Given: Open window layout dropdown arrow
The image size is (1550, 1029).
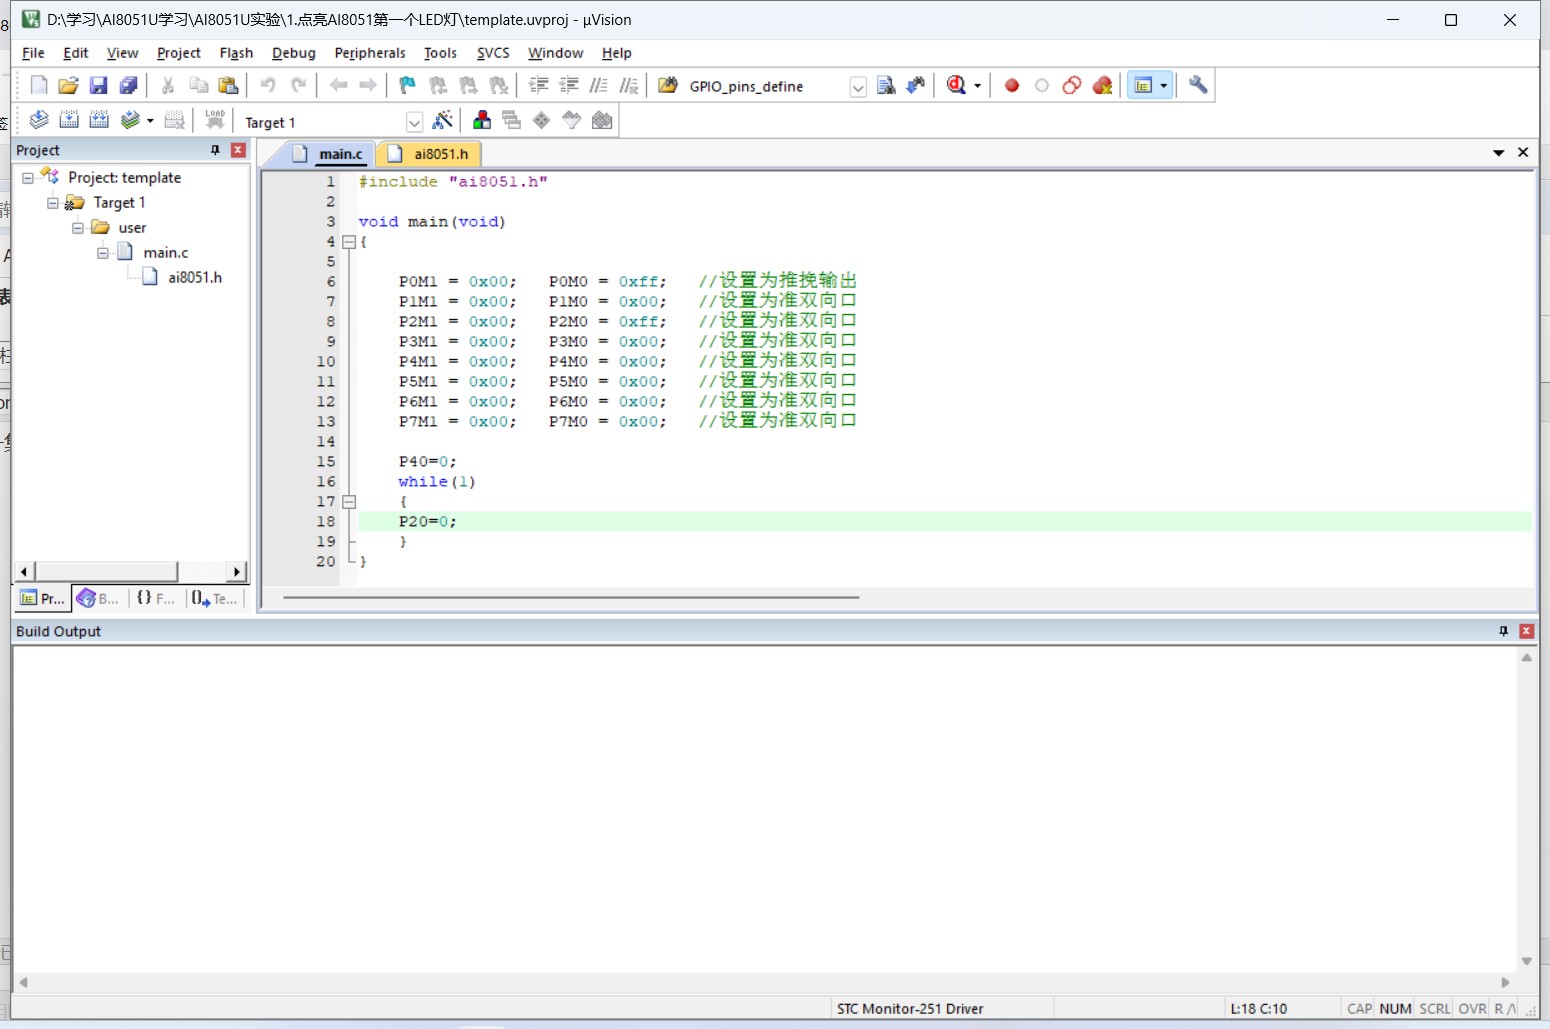Looking at the screenshot, I should click(1163, 86).
